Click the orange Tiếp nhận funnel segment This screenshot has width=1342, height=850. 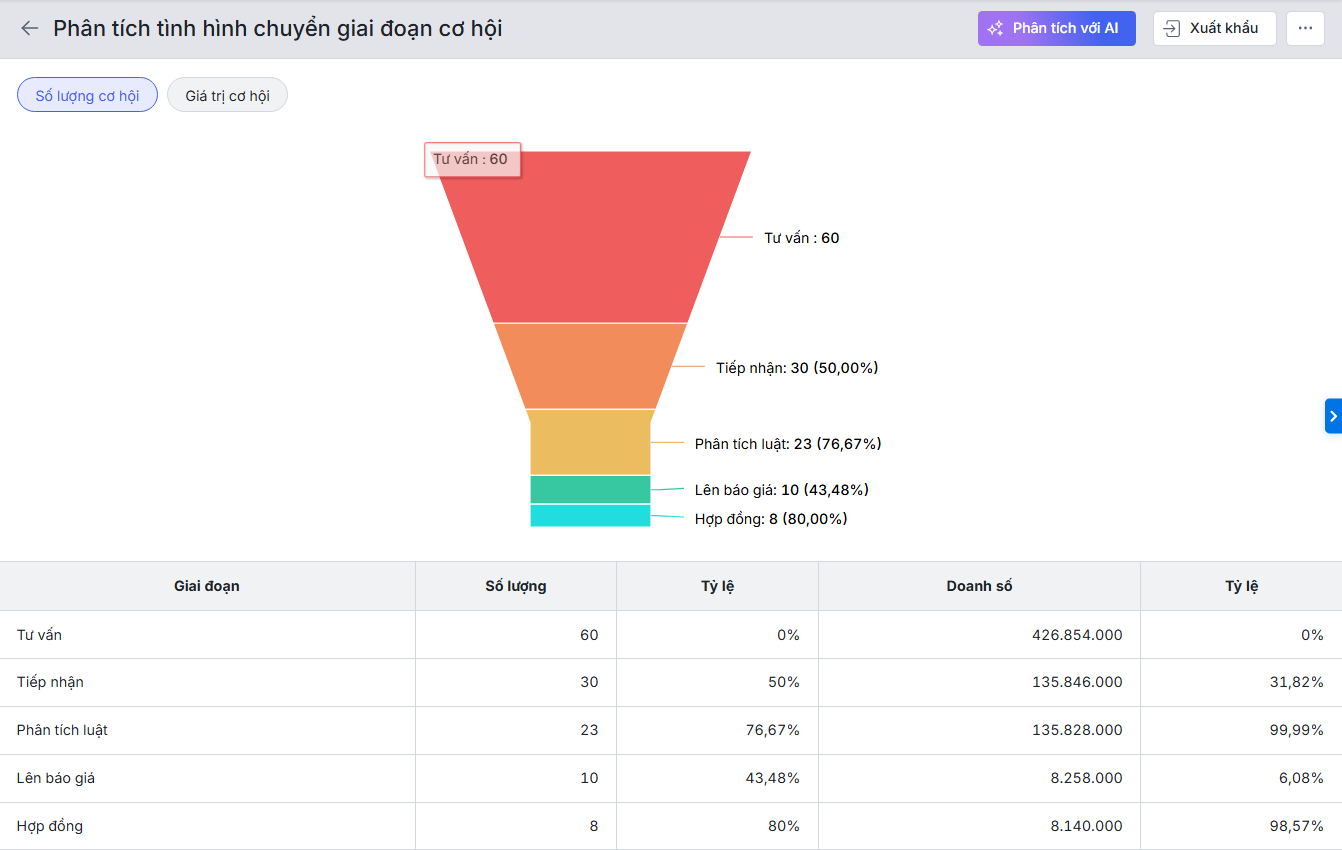click(x=590, y=366)
